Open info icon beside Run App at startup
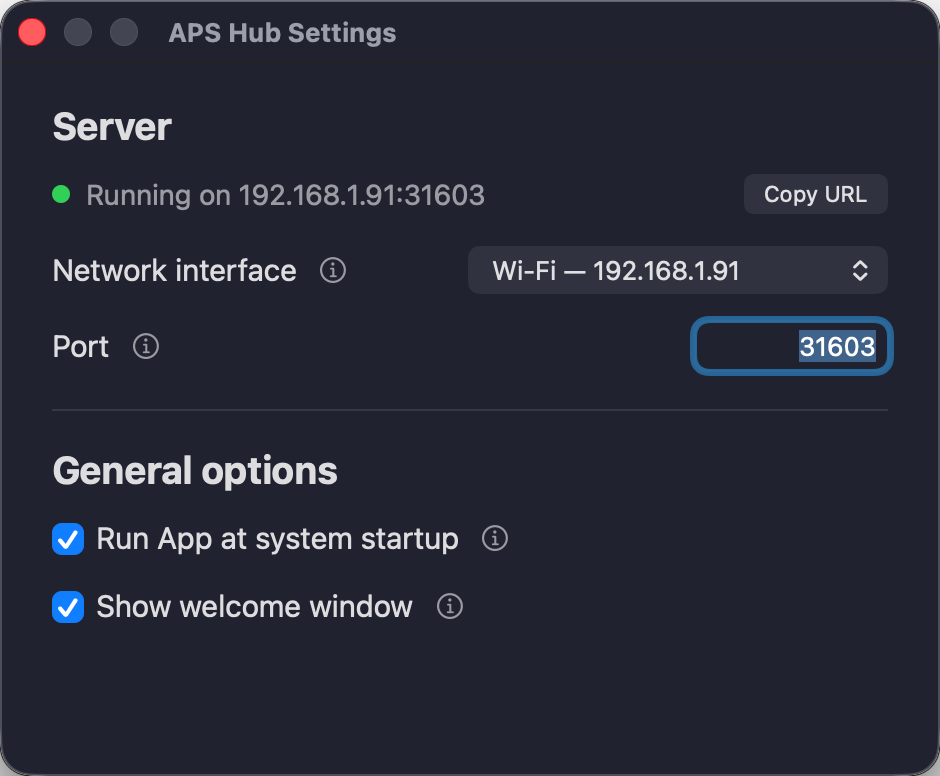The height and width of the screenshot is (776, 940). click(x=495, y=539)
